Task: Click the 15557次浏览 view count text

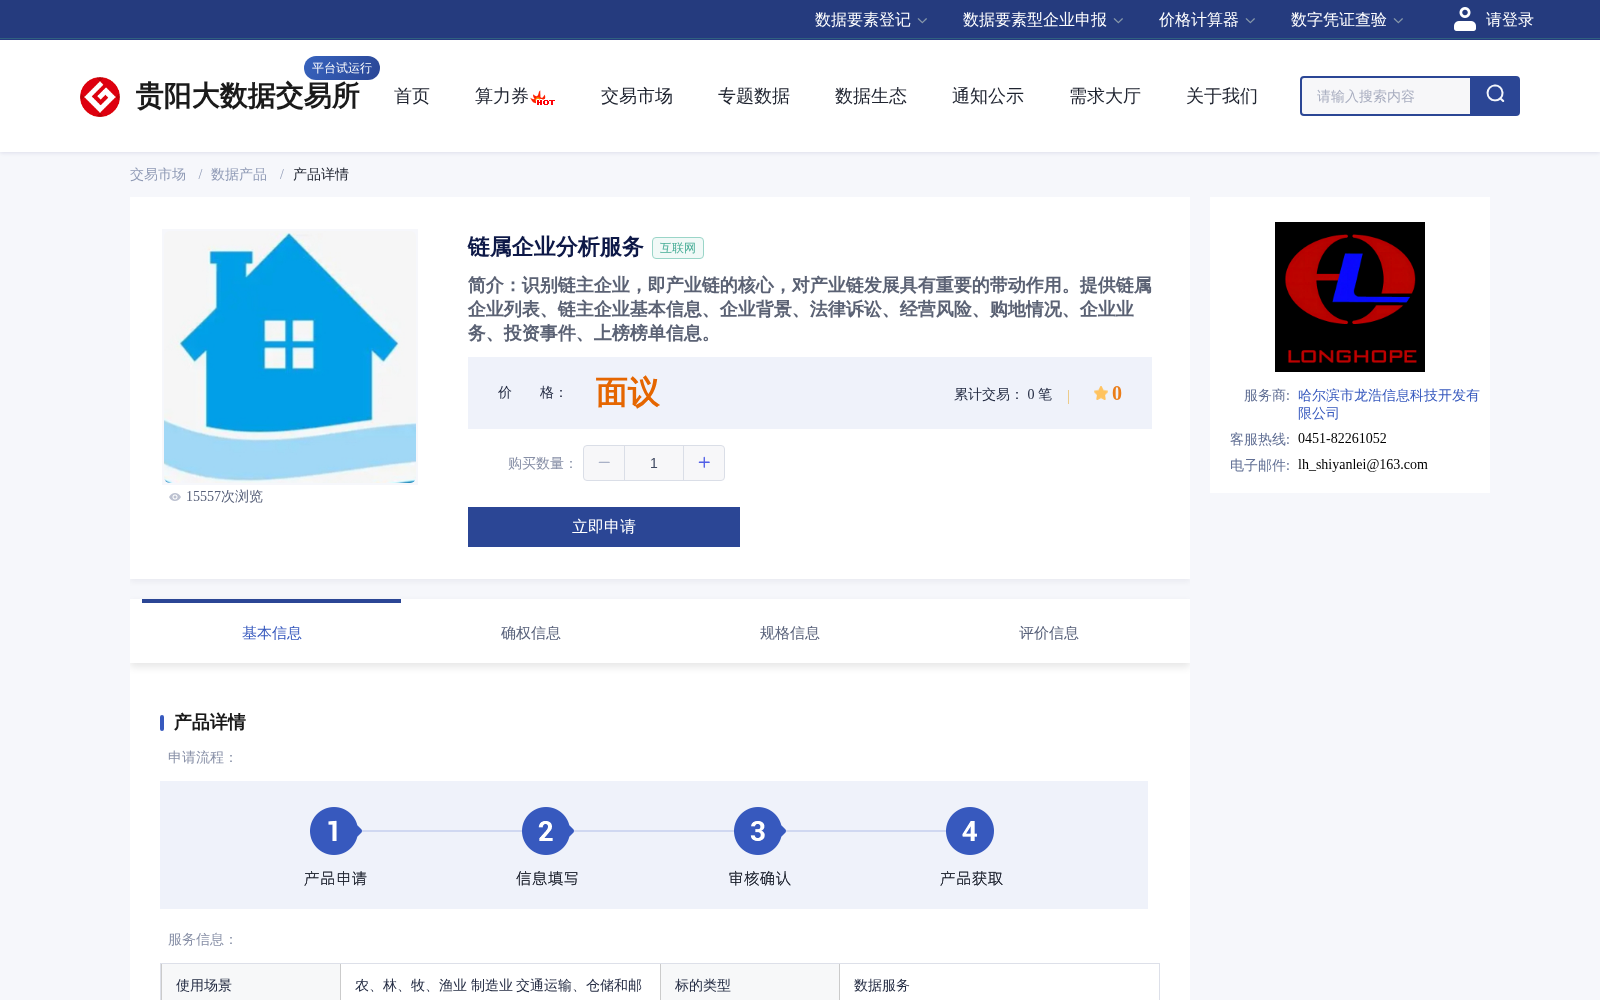Action: click(x=224, y=497)
